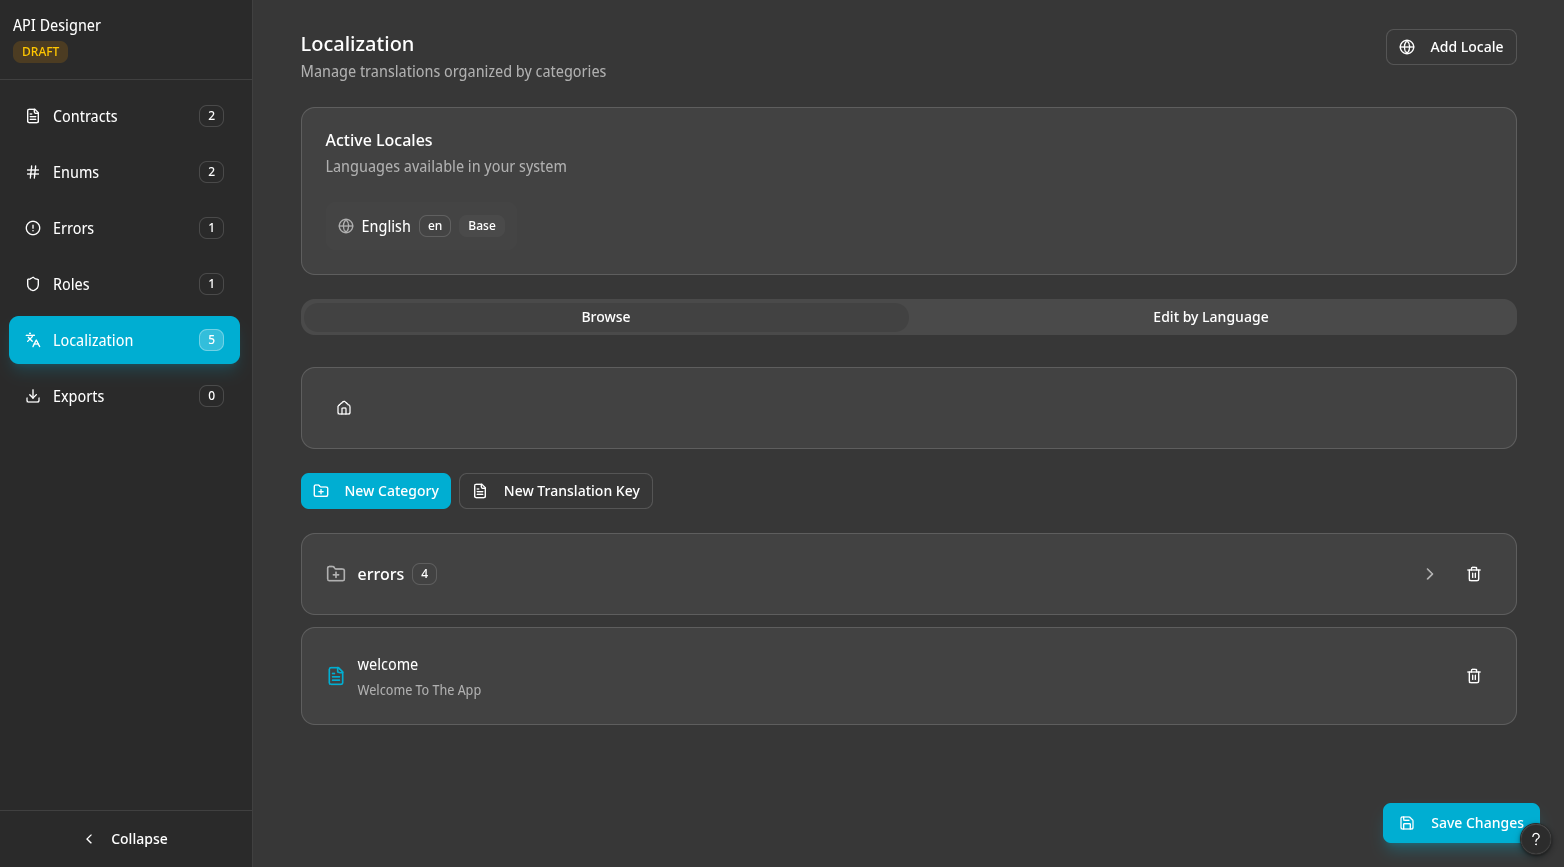
Task: Open the Contracts section label
Action: point(85,116)
